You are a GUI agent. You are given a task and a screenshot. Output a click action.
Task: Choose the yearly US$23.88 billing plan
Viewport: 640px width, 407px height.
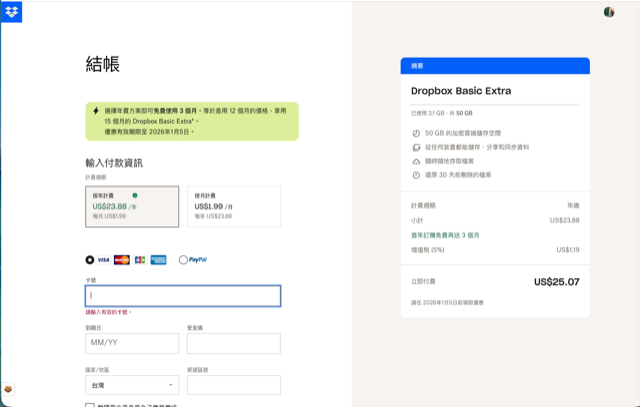[x=132, y=207]
